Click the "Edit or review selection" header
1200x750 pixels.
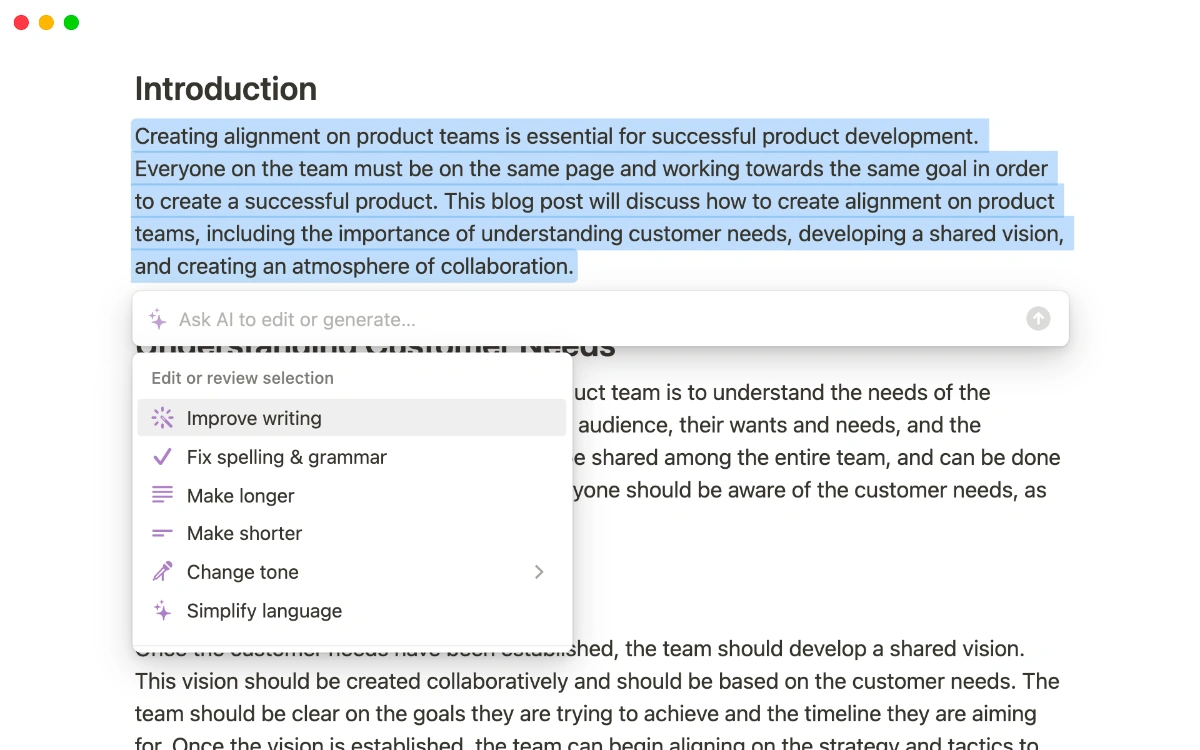242,378
